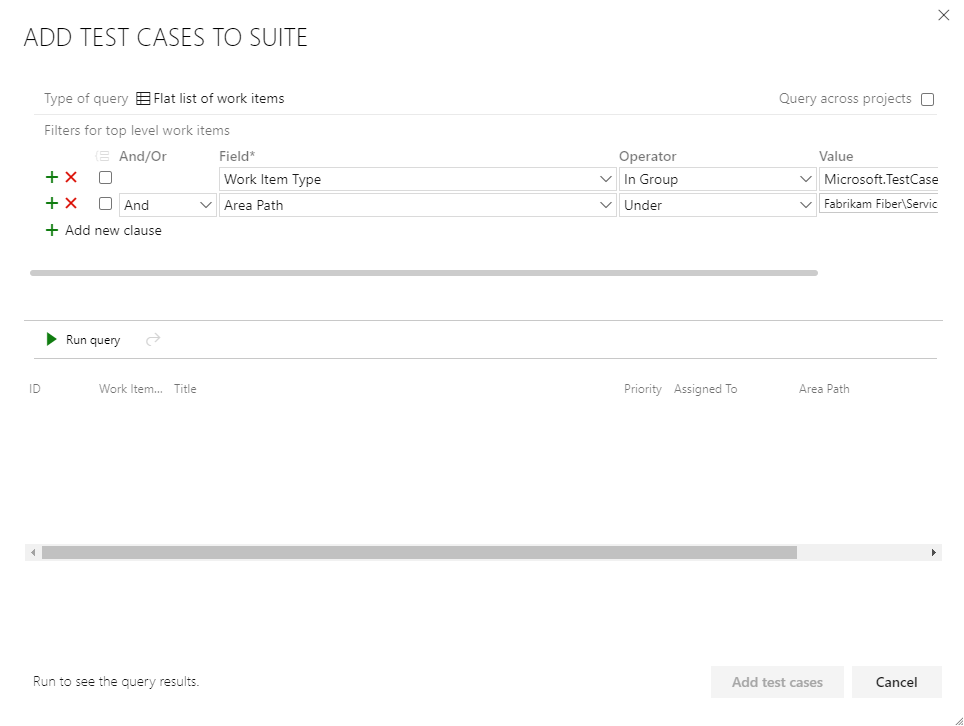Screen dimensions: 964x726
Task: Check the Area Path clause checkbox
Action: pyautogui.click(x=105, y=203)
